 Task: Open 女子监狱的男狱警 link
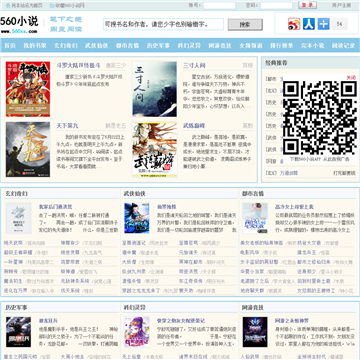coord(260,262)
